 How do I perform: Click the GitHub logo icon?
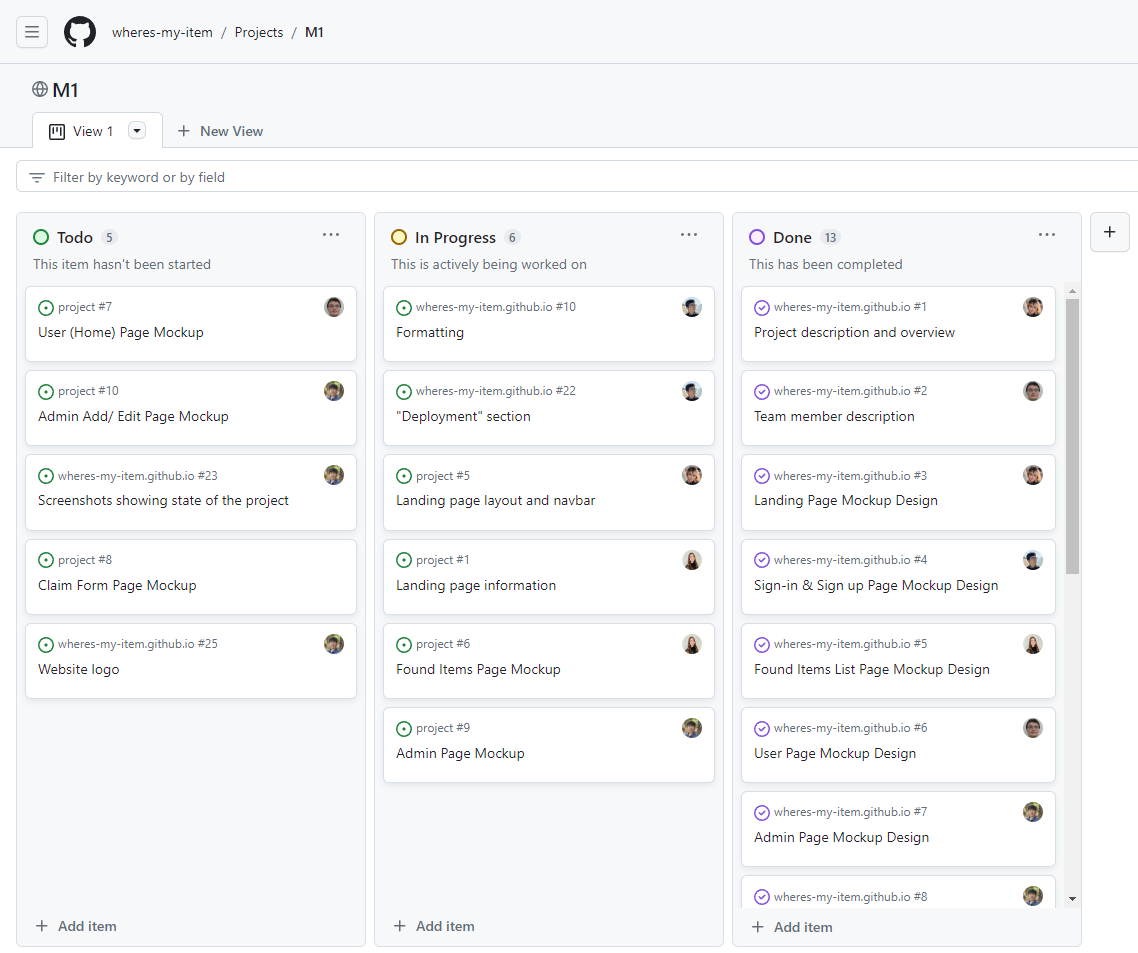tap(80, 32)
